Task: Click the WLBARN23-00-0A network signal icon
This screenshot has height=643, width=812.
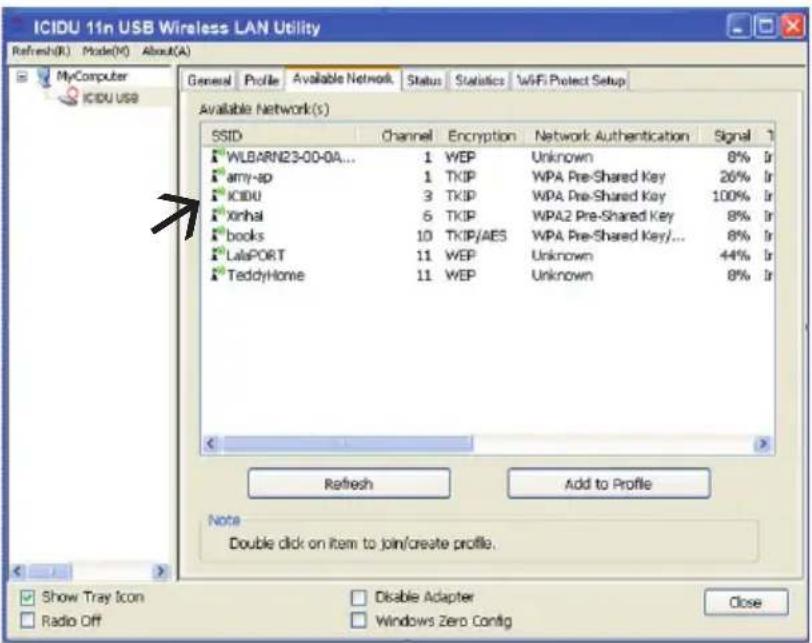Action: click(218, 156)
